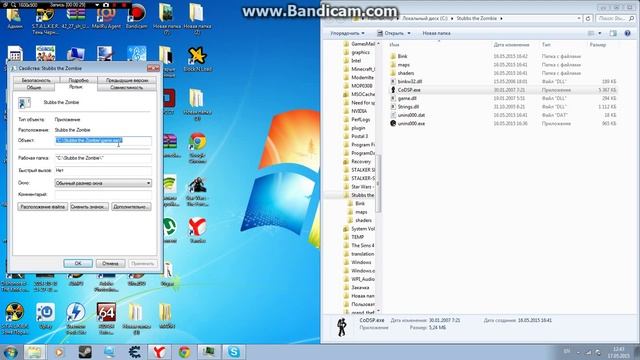Click the OK button in the properties dialog
Image resolution: width=640 pixels, height=360 pixels.
click(x=78, y=263)
